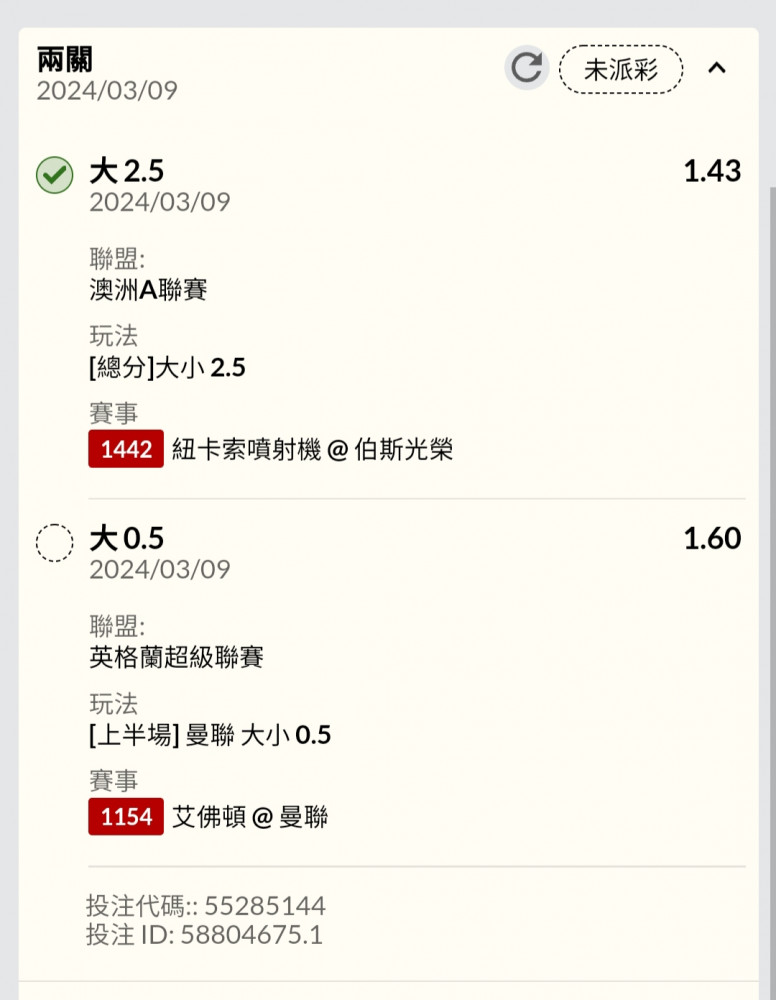Click the 澳洲A聯賽 league name
The image size is (776, 1000).
click(148, 290)
